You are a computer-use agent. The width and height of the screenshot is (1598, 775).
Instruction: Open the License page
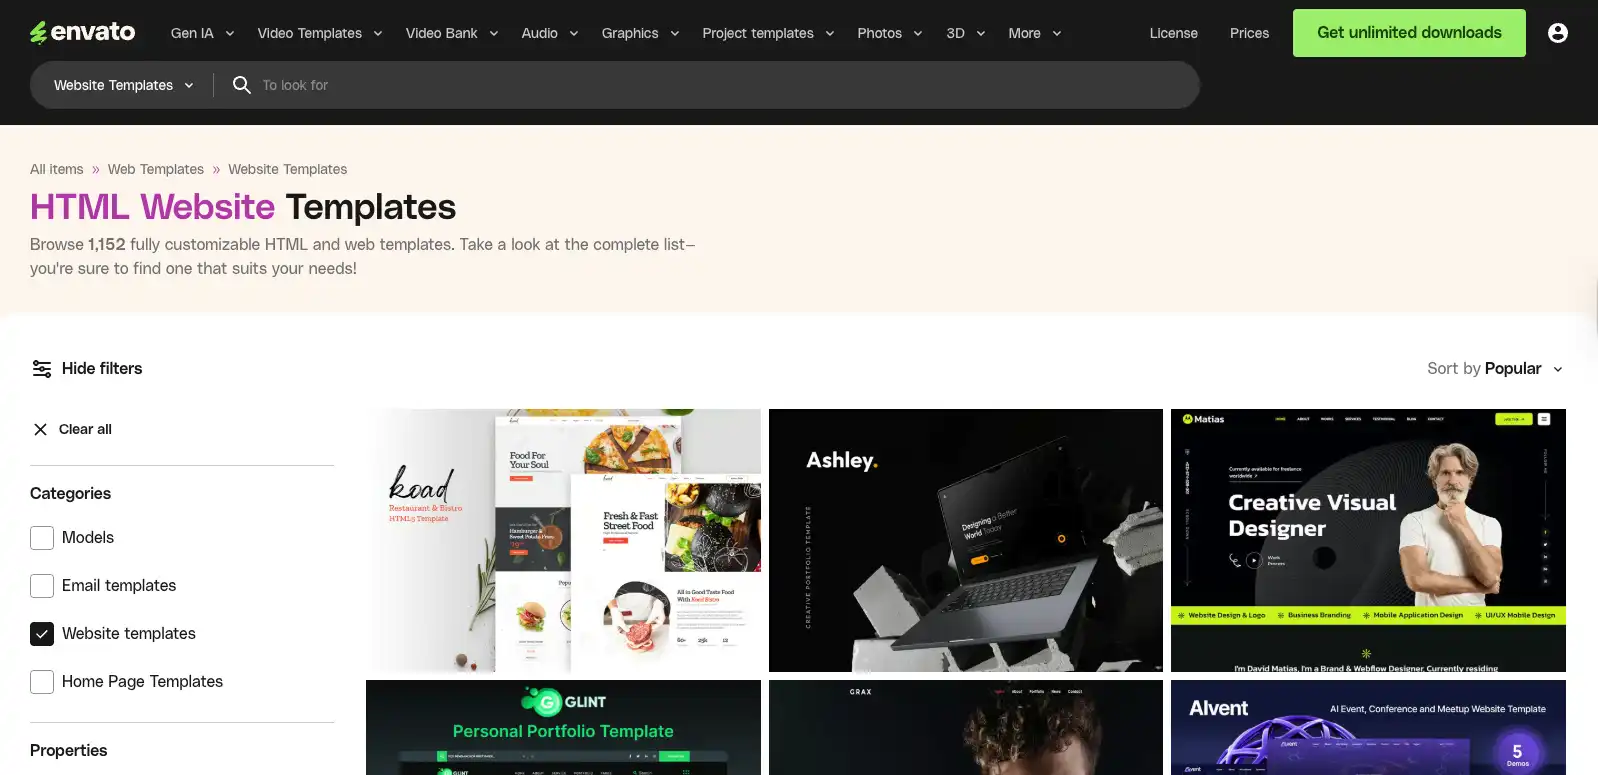click(x=1173, y=33)
